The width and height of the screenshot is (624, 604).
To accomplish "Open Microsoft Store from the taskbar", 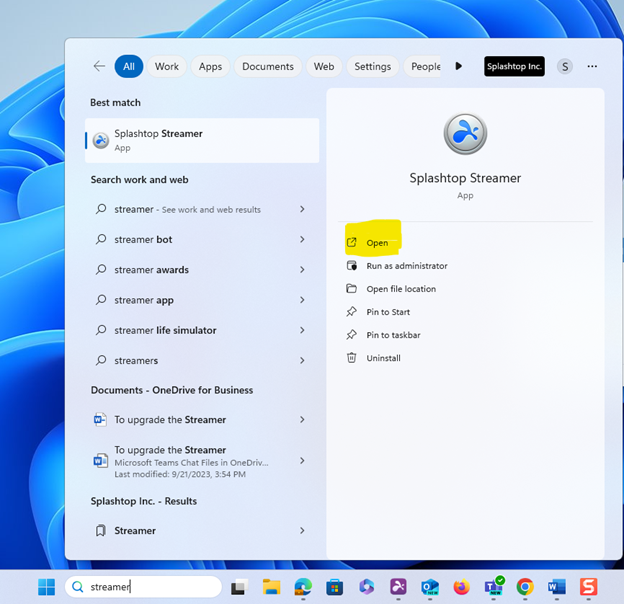I will [x=335, y=587].
